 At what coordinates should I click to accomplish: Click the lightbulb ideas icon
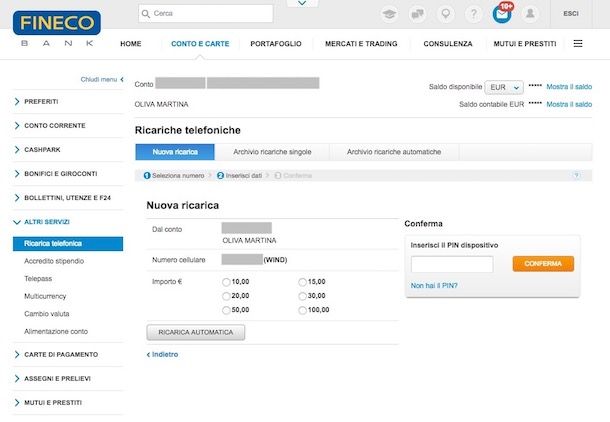point(445,14)
